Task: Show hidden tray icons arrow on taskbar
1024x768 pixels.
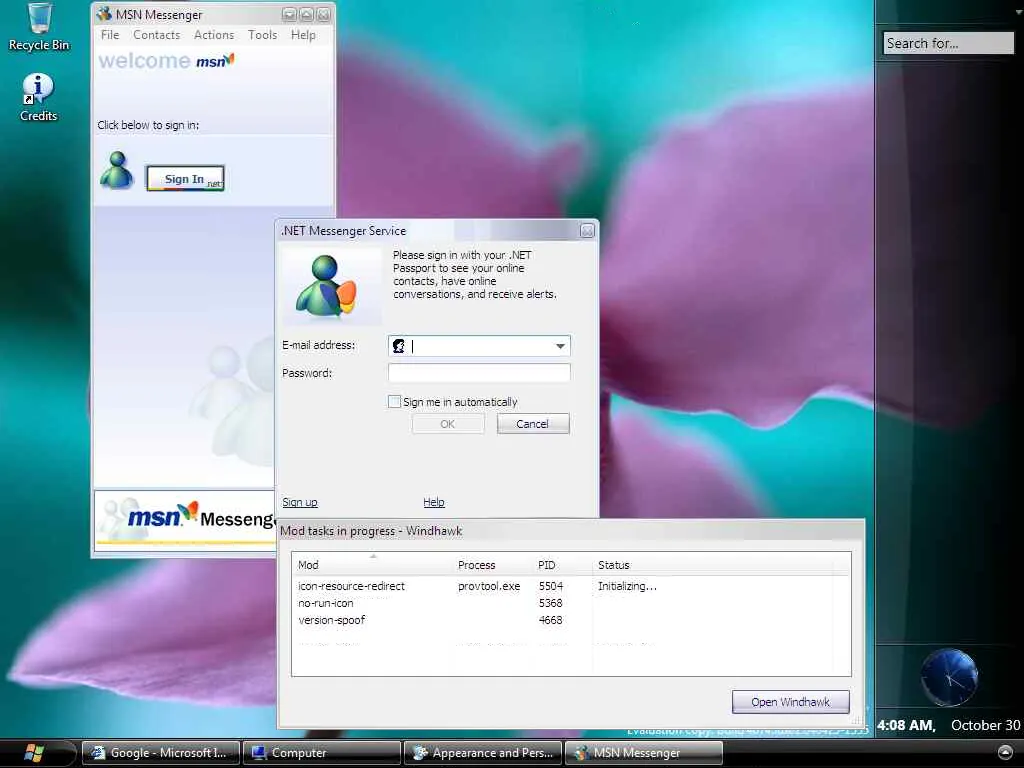Action: (1005, 752)
